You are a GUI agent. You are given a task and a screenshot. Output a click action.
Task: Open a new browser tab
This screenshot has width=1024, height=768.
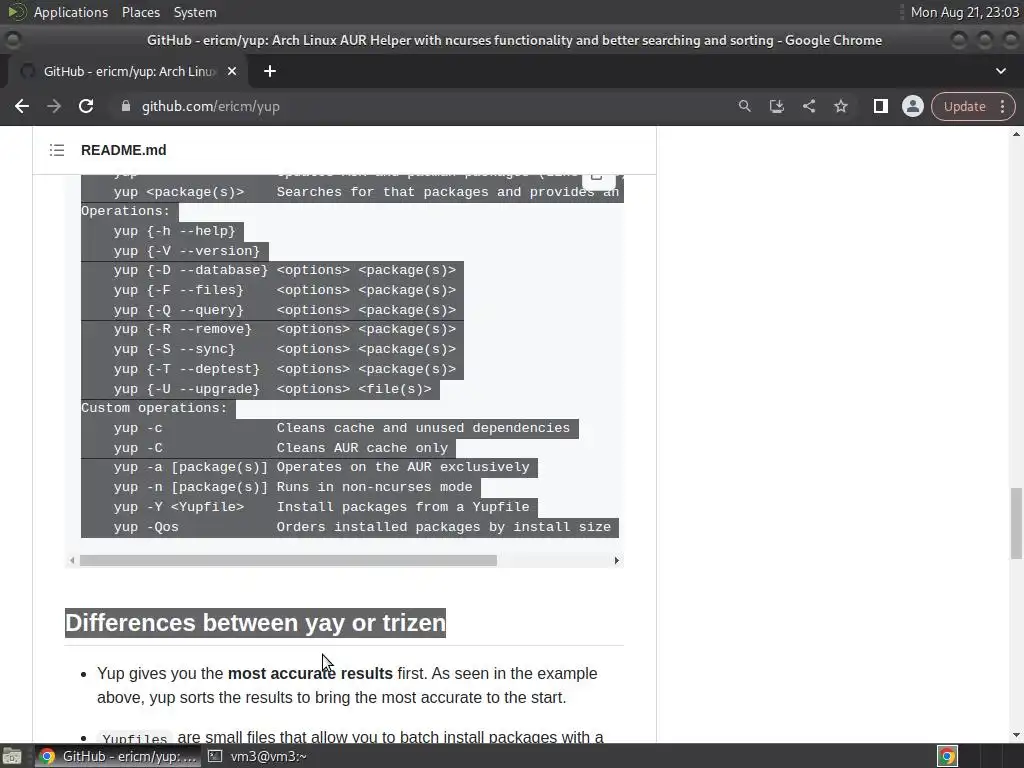click(270, 71)
